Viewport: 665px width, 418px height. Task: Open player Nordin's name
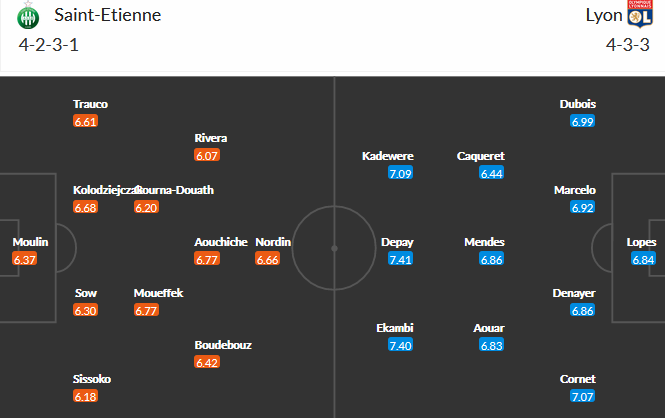pyautogui.click(x=273, y=242)
